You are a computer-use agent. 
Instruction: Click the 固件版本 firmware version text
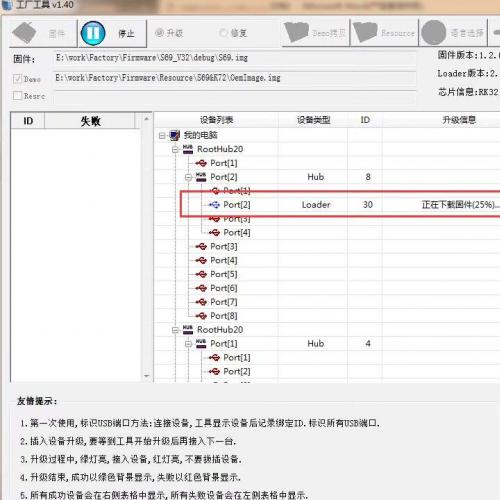[x=468, y=55]
